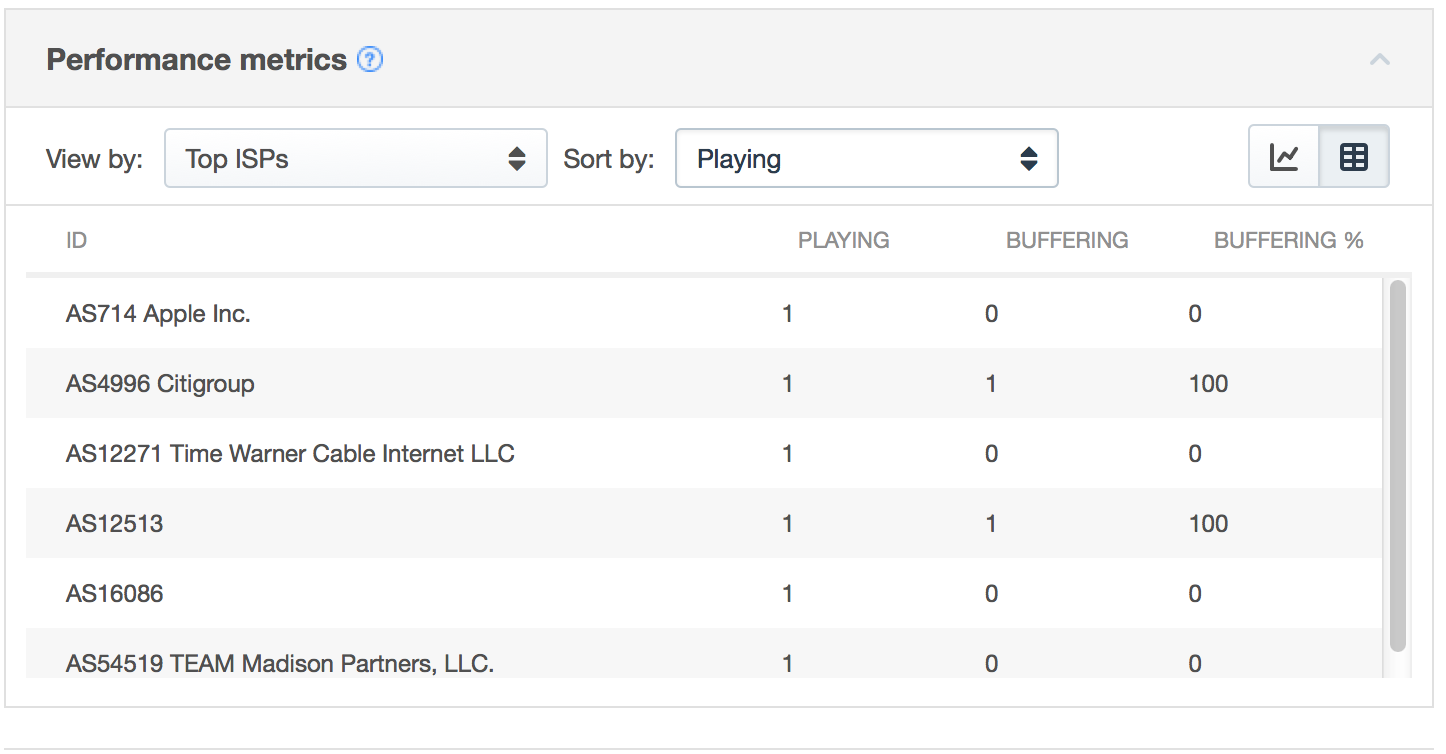Select the AS4996 Citigroup row
The height and width of the screenshot is (754, 1446).
point(704,384)
